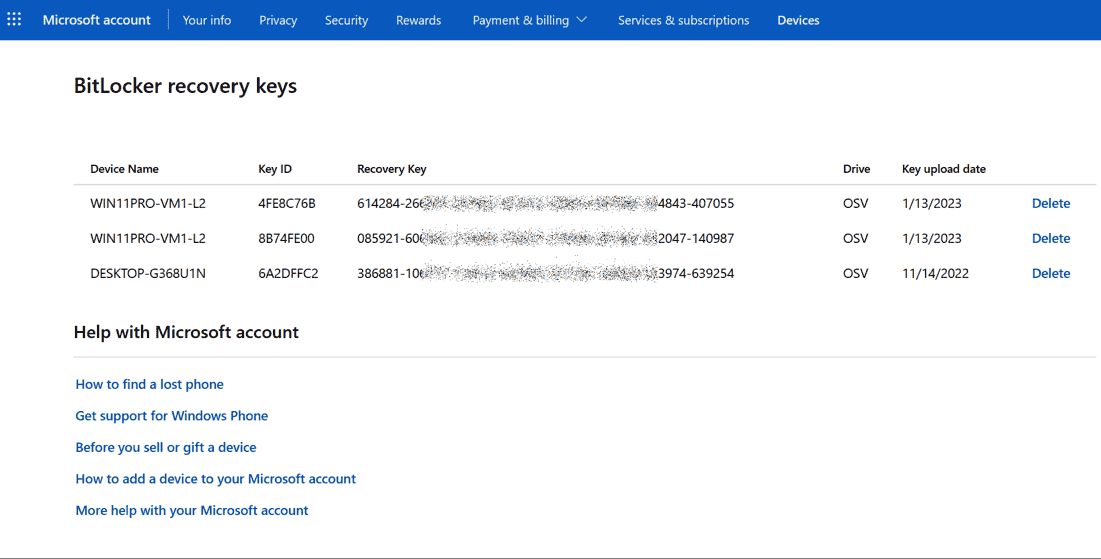Delete the key with ID 8B74FE00
Viewport: 1101px width, 559px height.
tap(1050, 239)
